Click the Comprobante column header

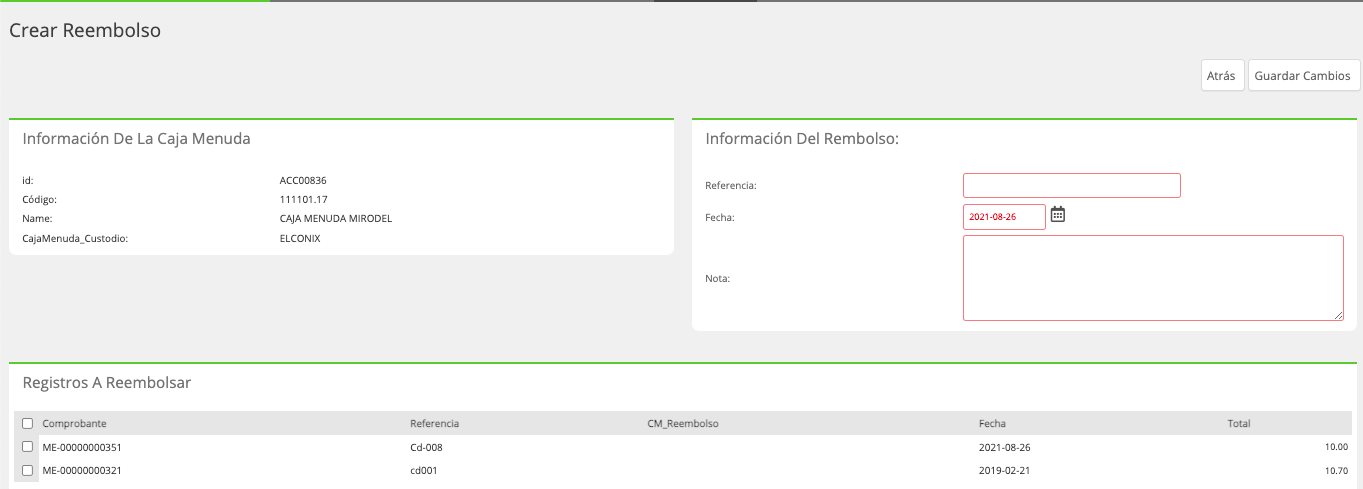(74, 424)
